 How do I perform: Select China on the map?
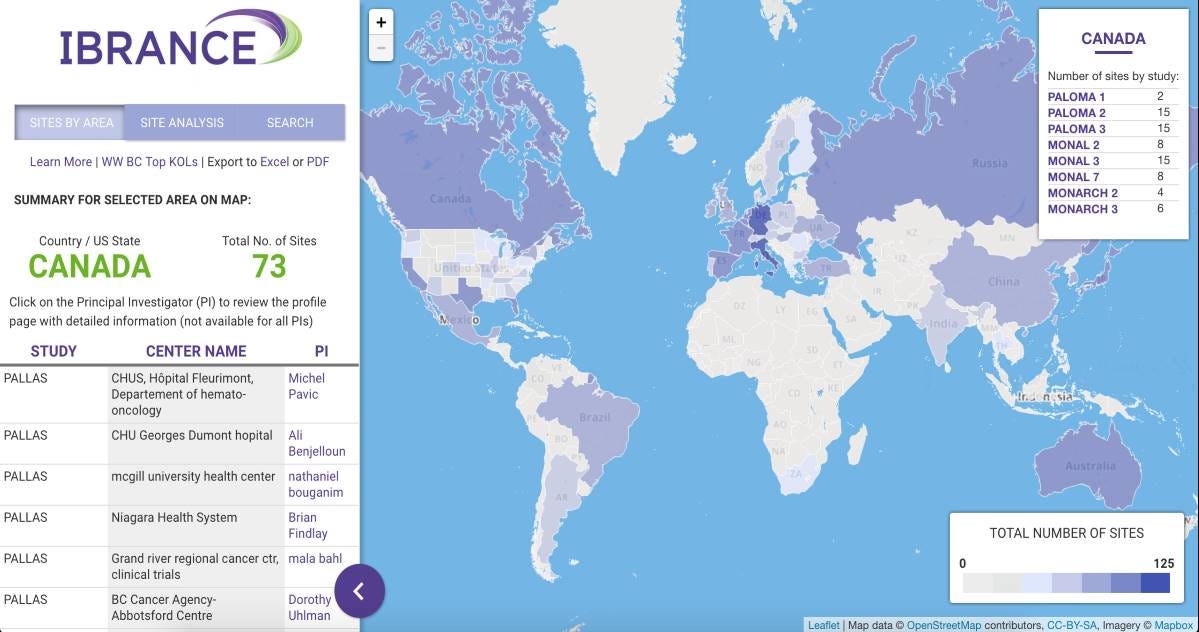click(x=1003, y=281)
